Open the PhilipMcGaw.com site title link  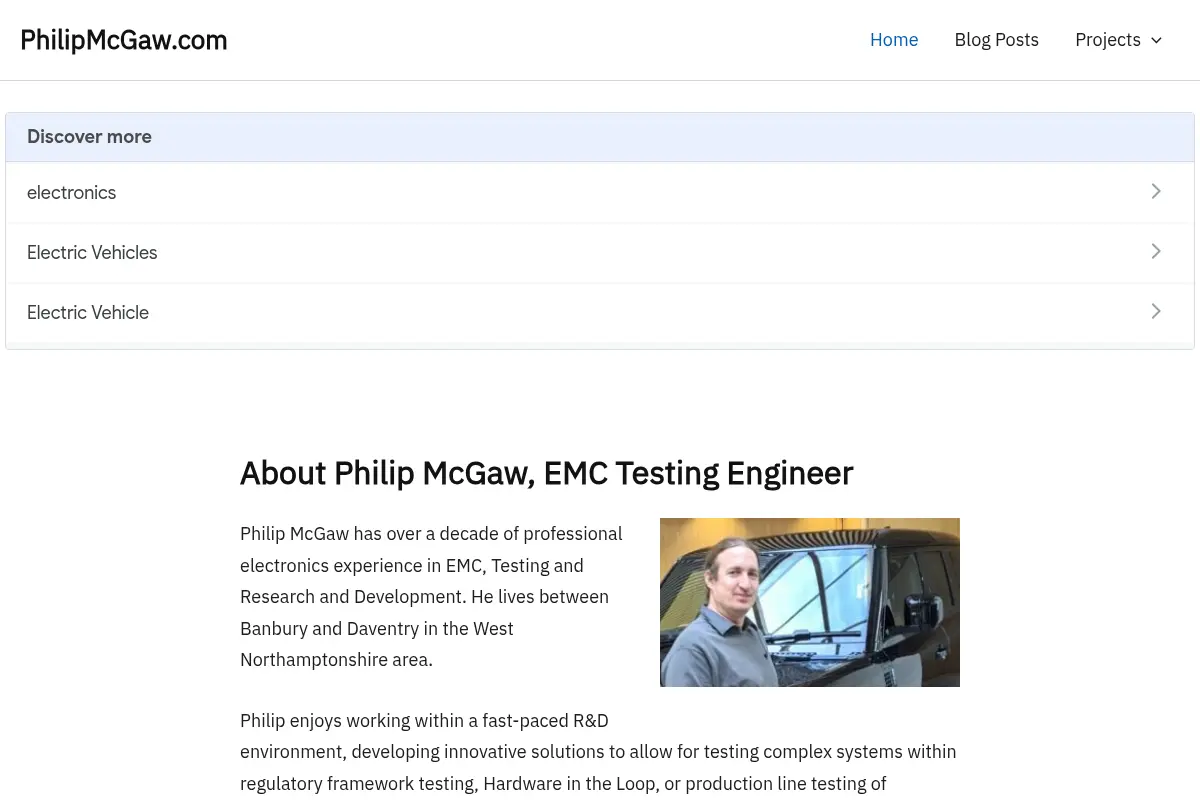pyautogui.click(x=124, y=40)
